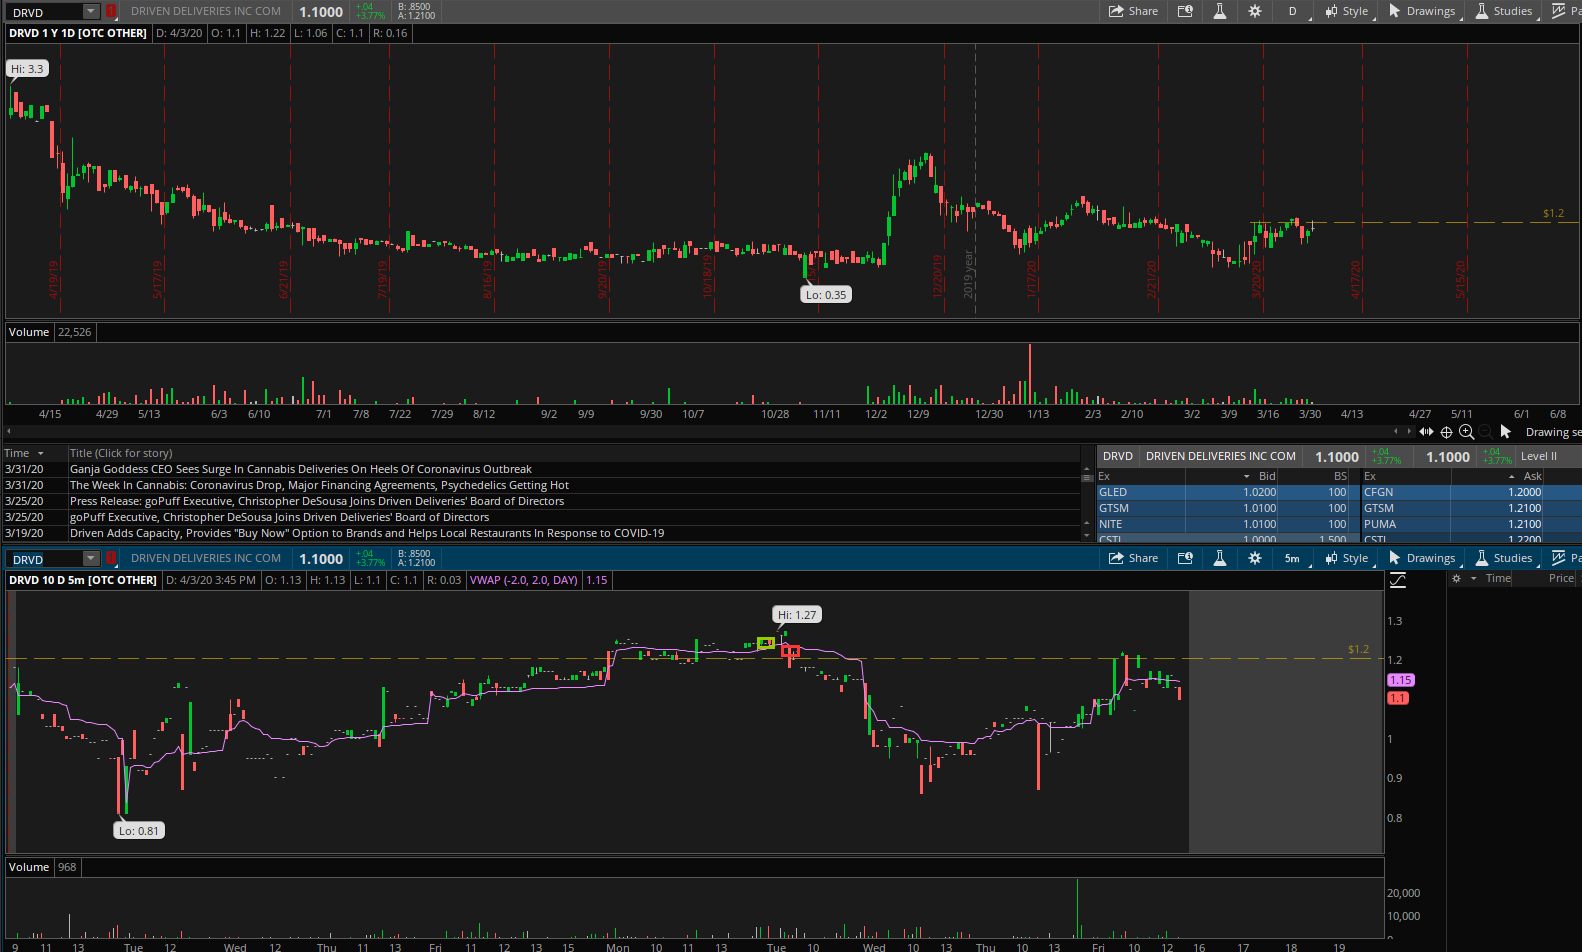Click the DRVD symbol input field on the lower chart

point(45,559)
